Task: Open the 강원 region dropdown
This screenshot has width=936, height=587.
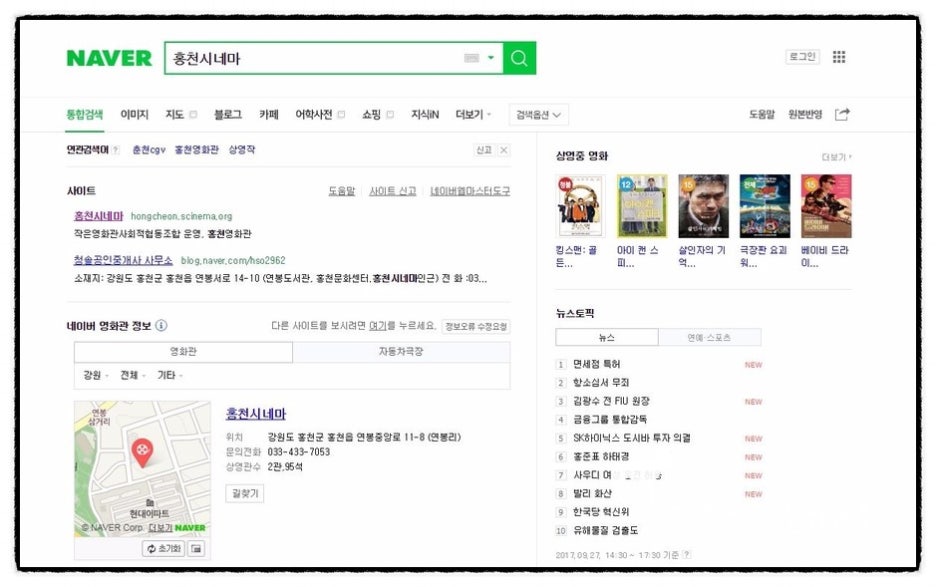Action: click(96, 375)
